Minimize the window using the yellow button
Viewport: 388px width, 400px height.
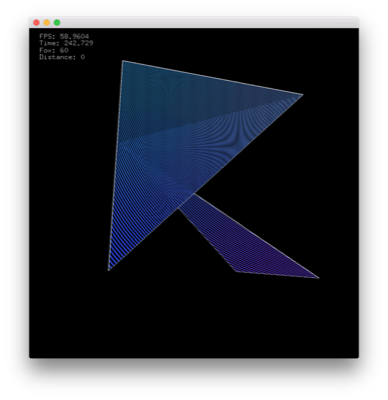click(47, 23)
